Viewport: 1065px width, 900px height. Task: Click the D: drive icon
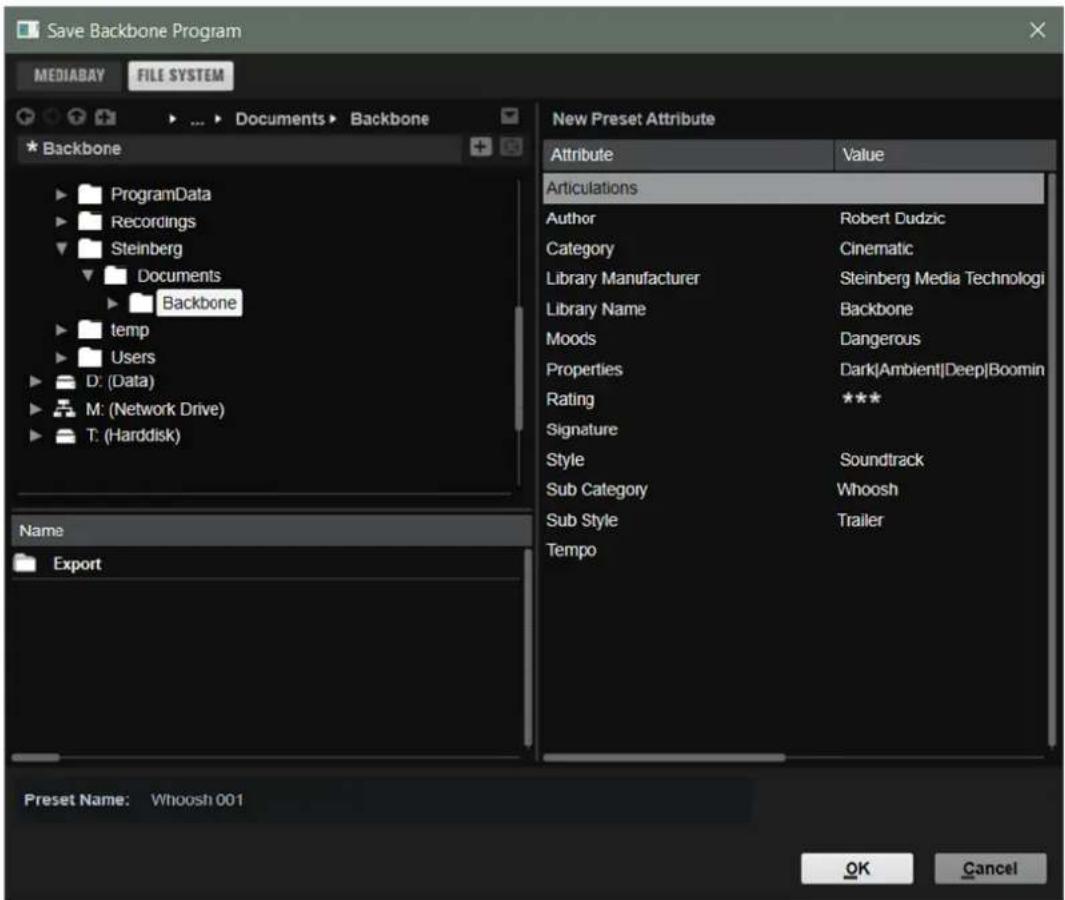point(65,382)
